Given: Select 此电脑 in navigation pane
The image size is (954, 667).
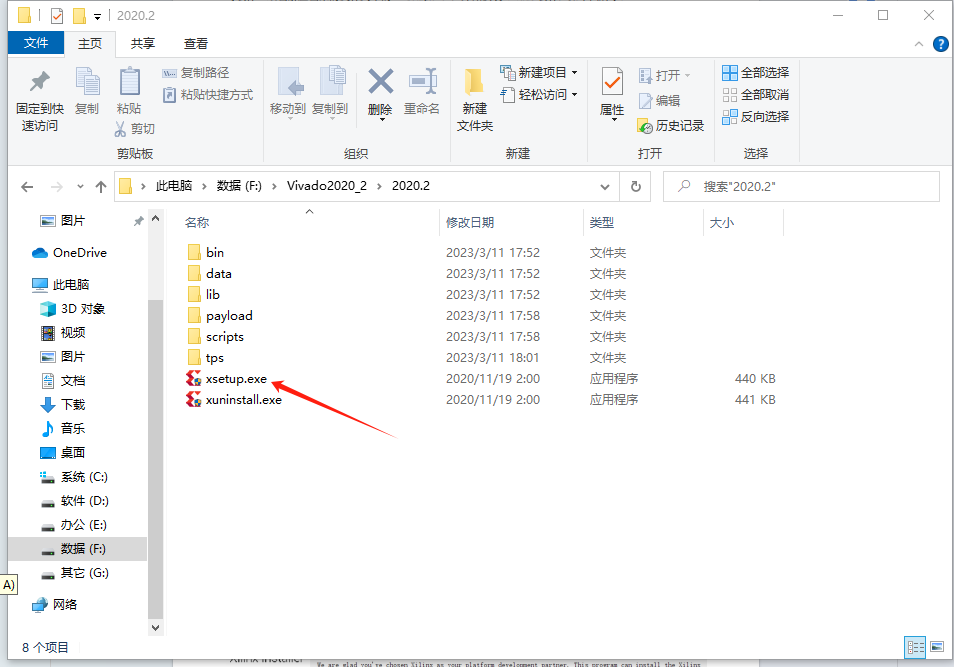Looking at the screenshot, I should [x=61, y=284].
